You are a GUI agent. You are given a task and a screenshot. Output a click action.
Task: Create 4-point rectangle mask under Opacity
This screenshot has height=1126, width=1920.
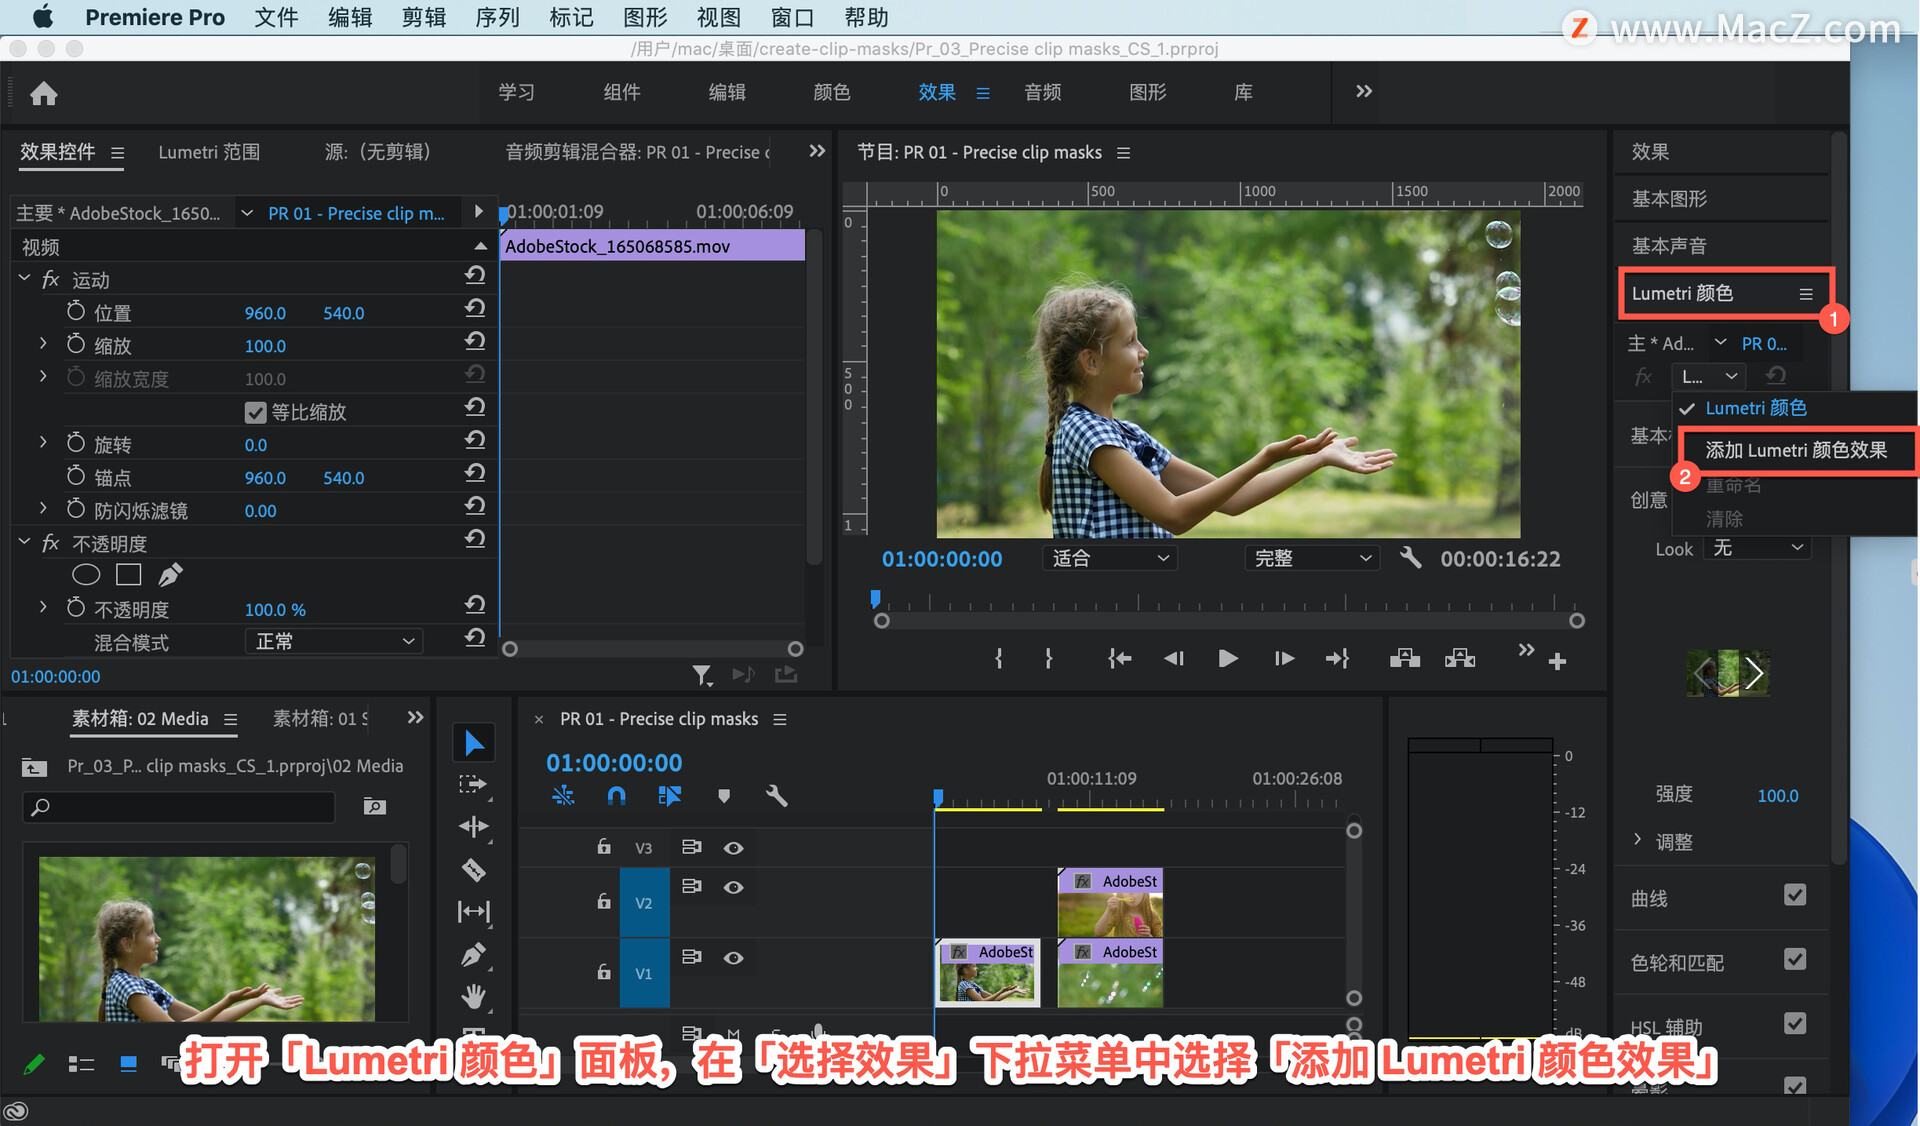click(128, 575)
